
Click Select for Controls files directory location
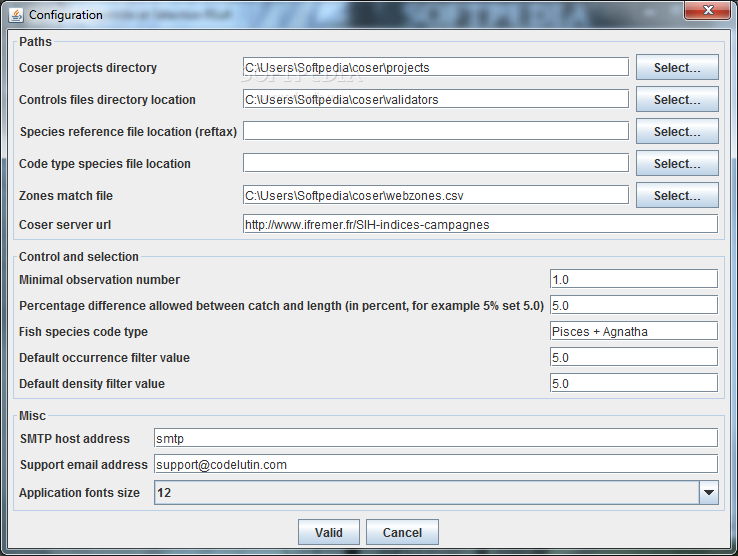[677, 99]
